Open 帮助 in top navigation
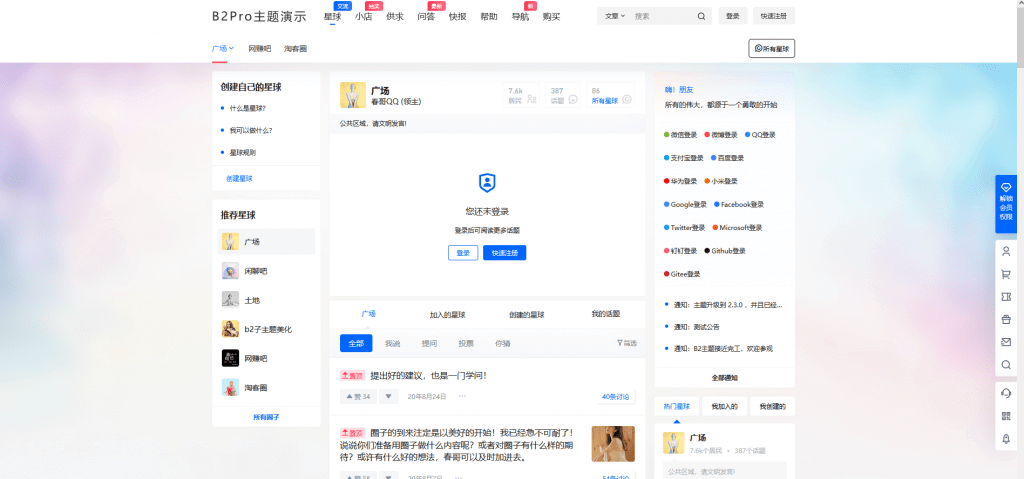 (488, 17)
